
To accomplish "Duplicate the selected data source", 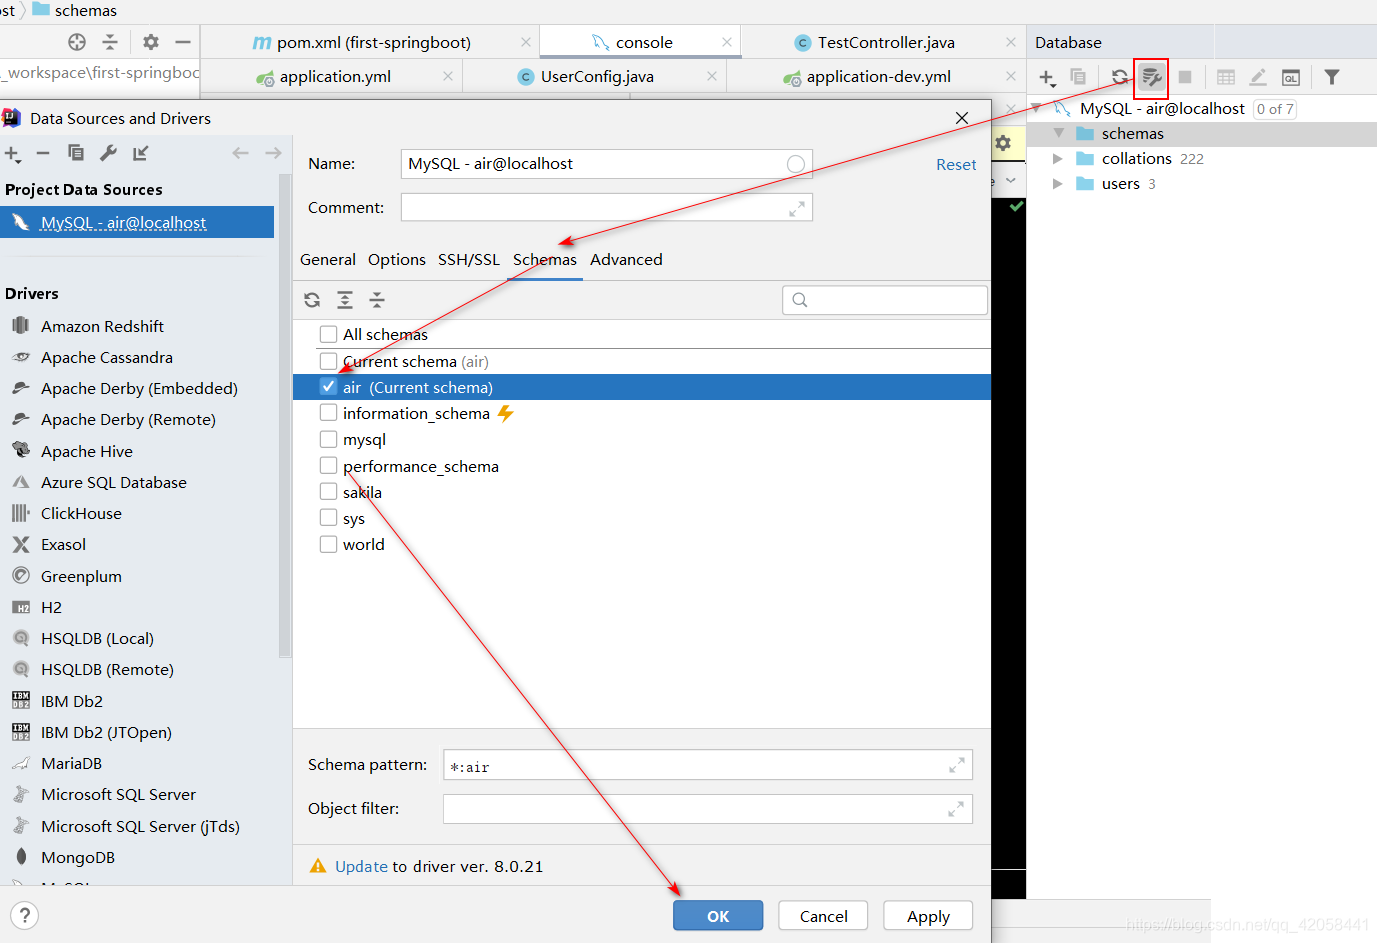I will tap(76, 153).
